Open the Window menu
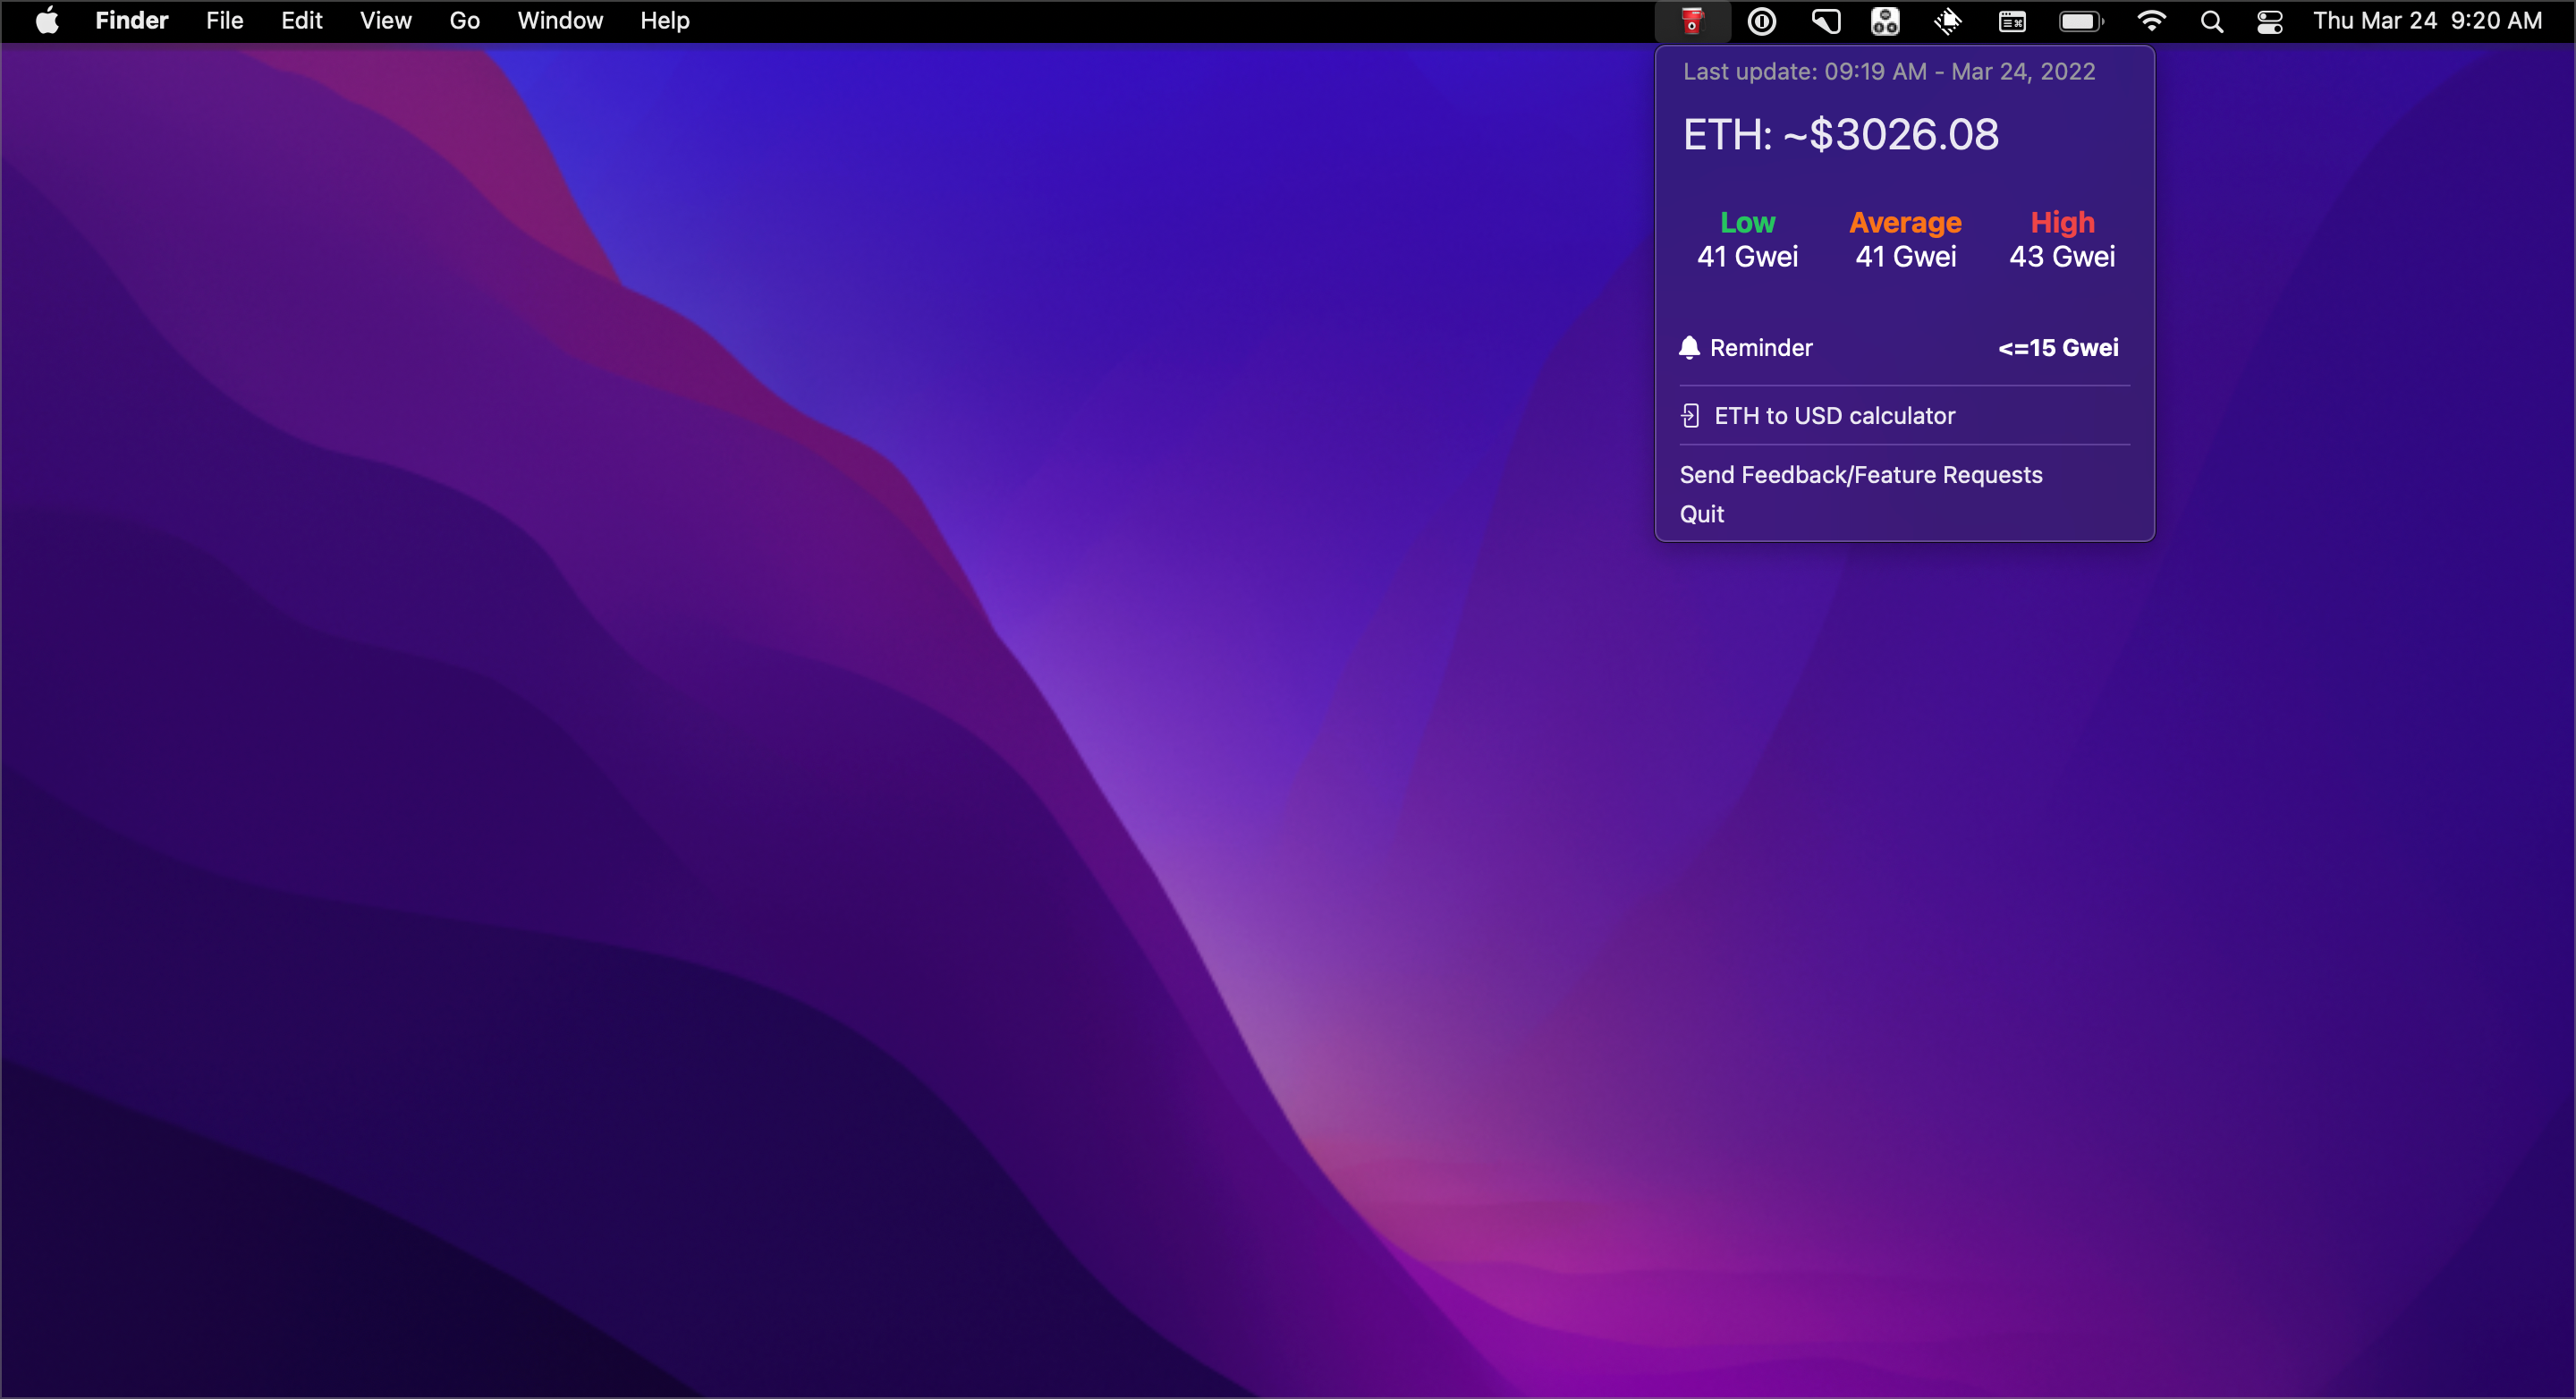 (560, 21)
